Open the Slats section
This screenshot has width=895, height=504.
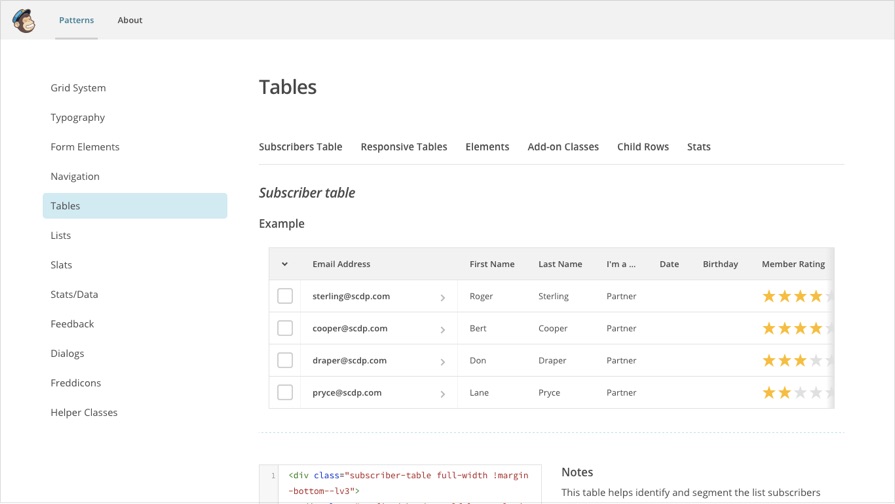click(x=61, y=265)
